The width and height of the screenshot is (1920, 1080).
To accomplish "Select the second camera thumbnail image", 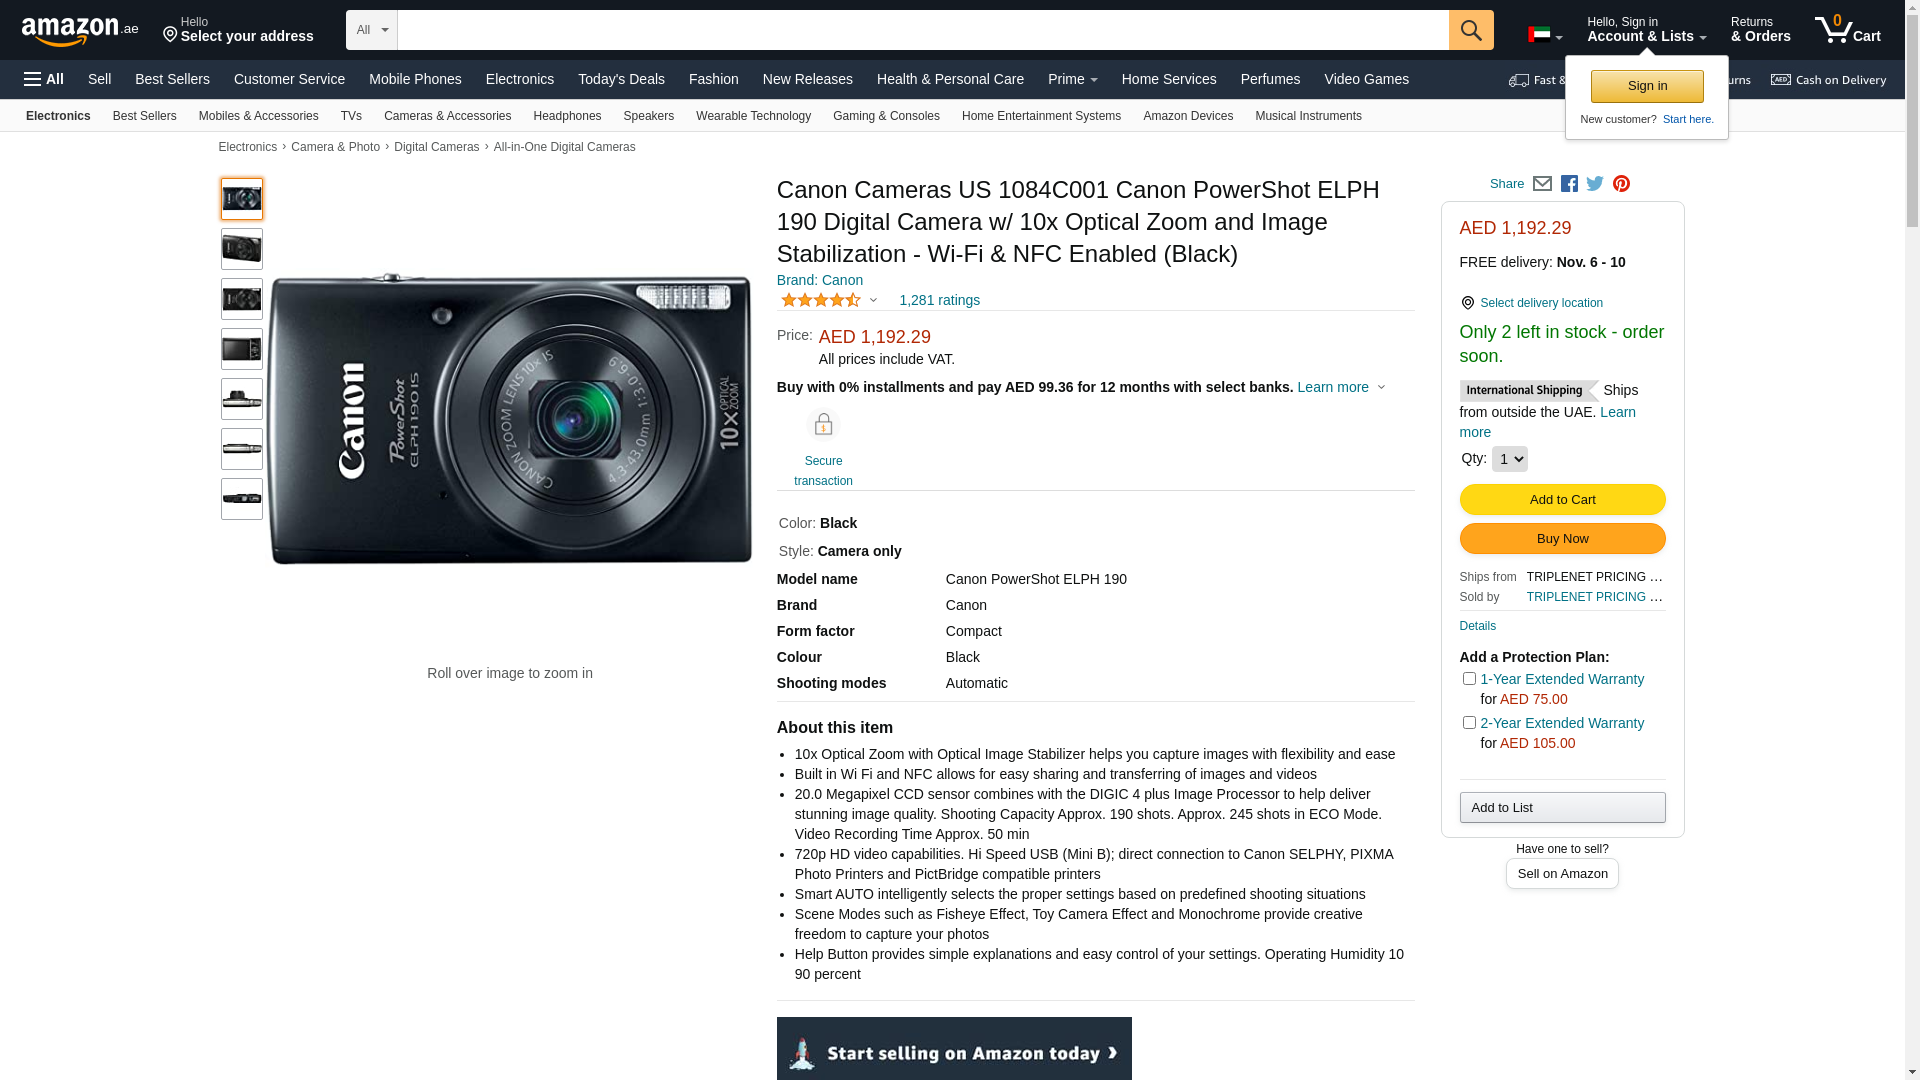I will click(x=242, y=249).
